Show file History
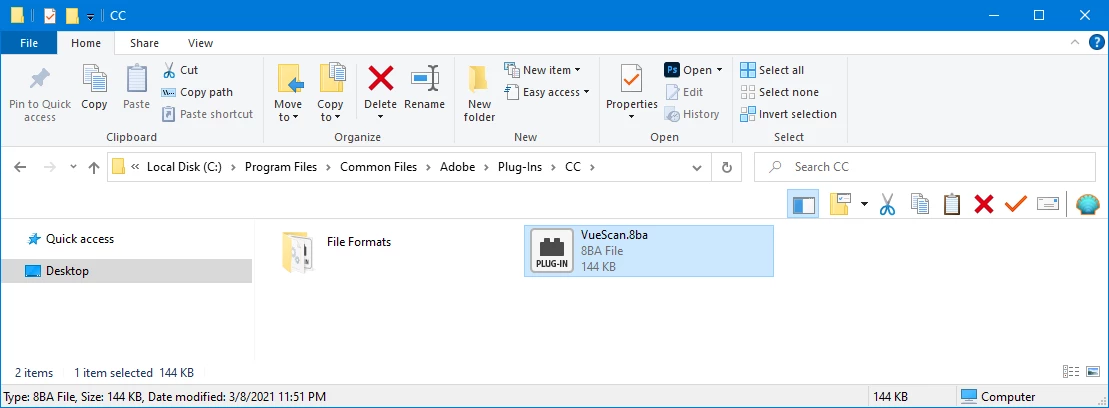The width and height of the screenshot is (1109, 408). click(x=692, y=114)
